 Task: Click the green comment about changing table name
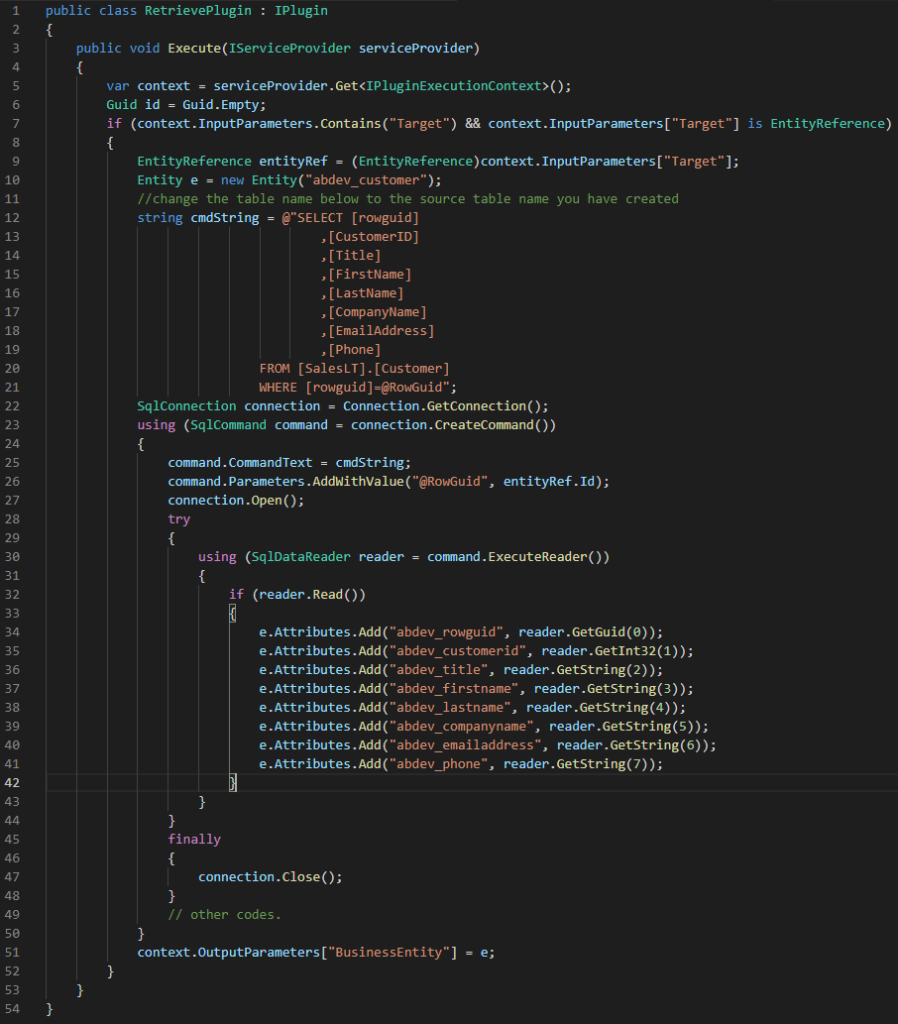407,198
